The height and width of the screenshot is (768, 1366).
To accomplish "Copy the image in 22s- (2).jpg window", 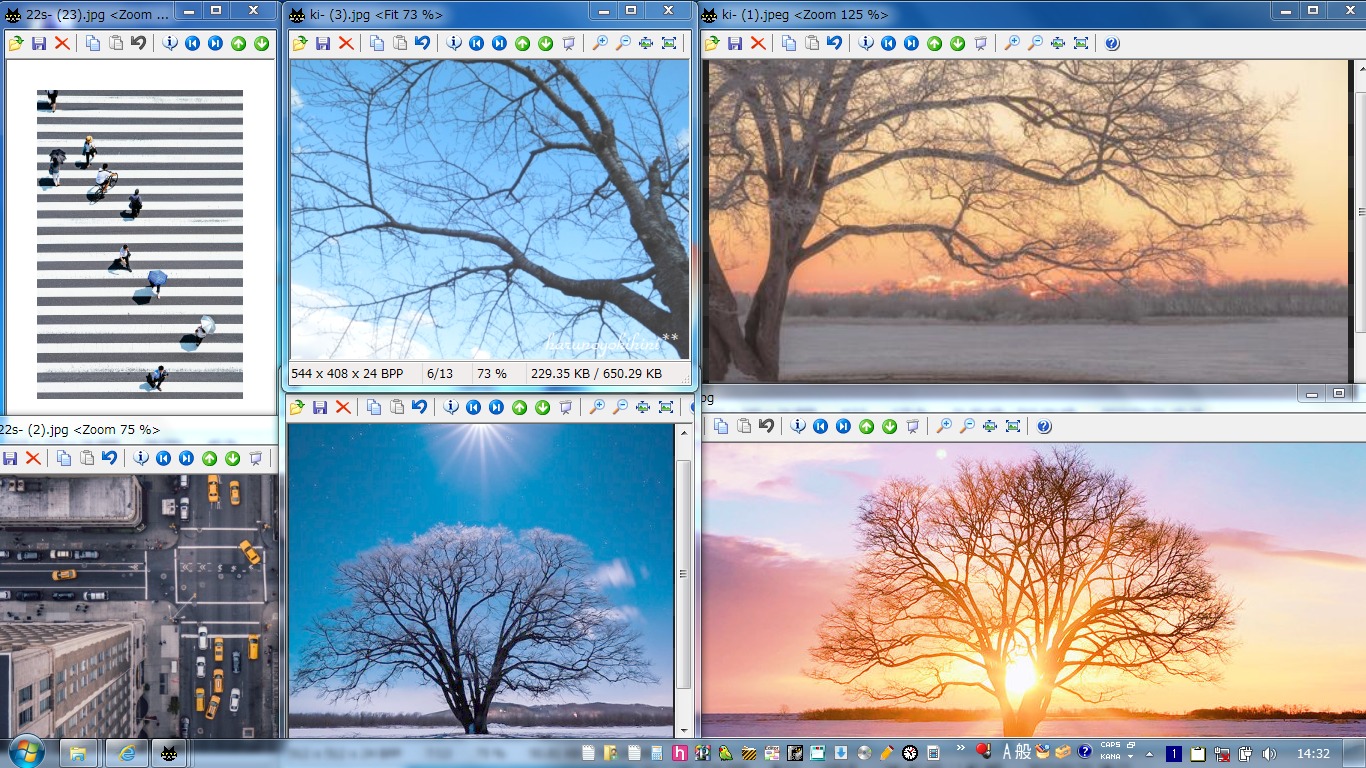I will (64, 458).
